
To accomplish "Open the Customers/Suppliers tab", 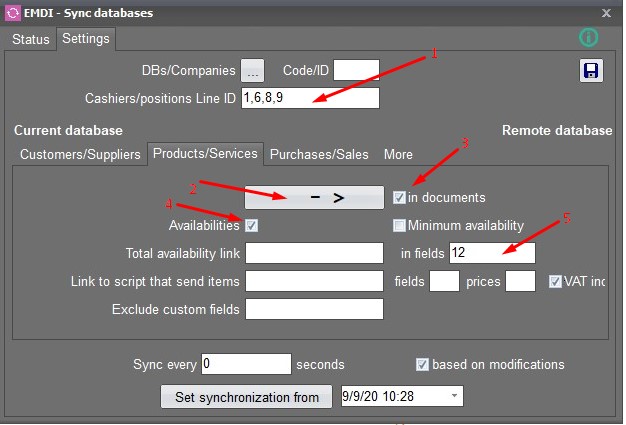I will coord(80,154).
